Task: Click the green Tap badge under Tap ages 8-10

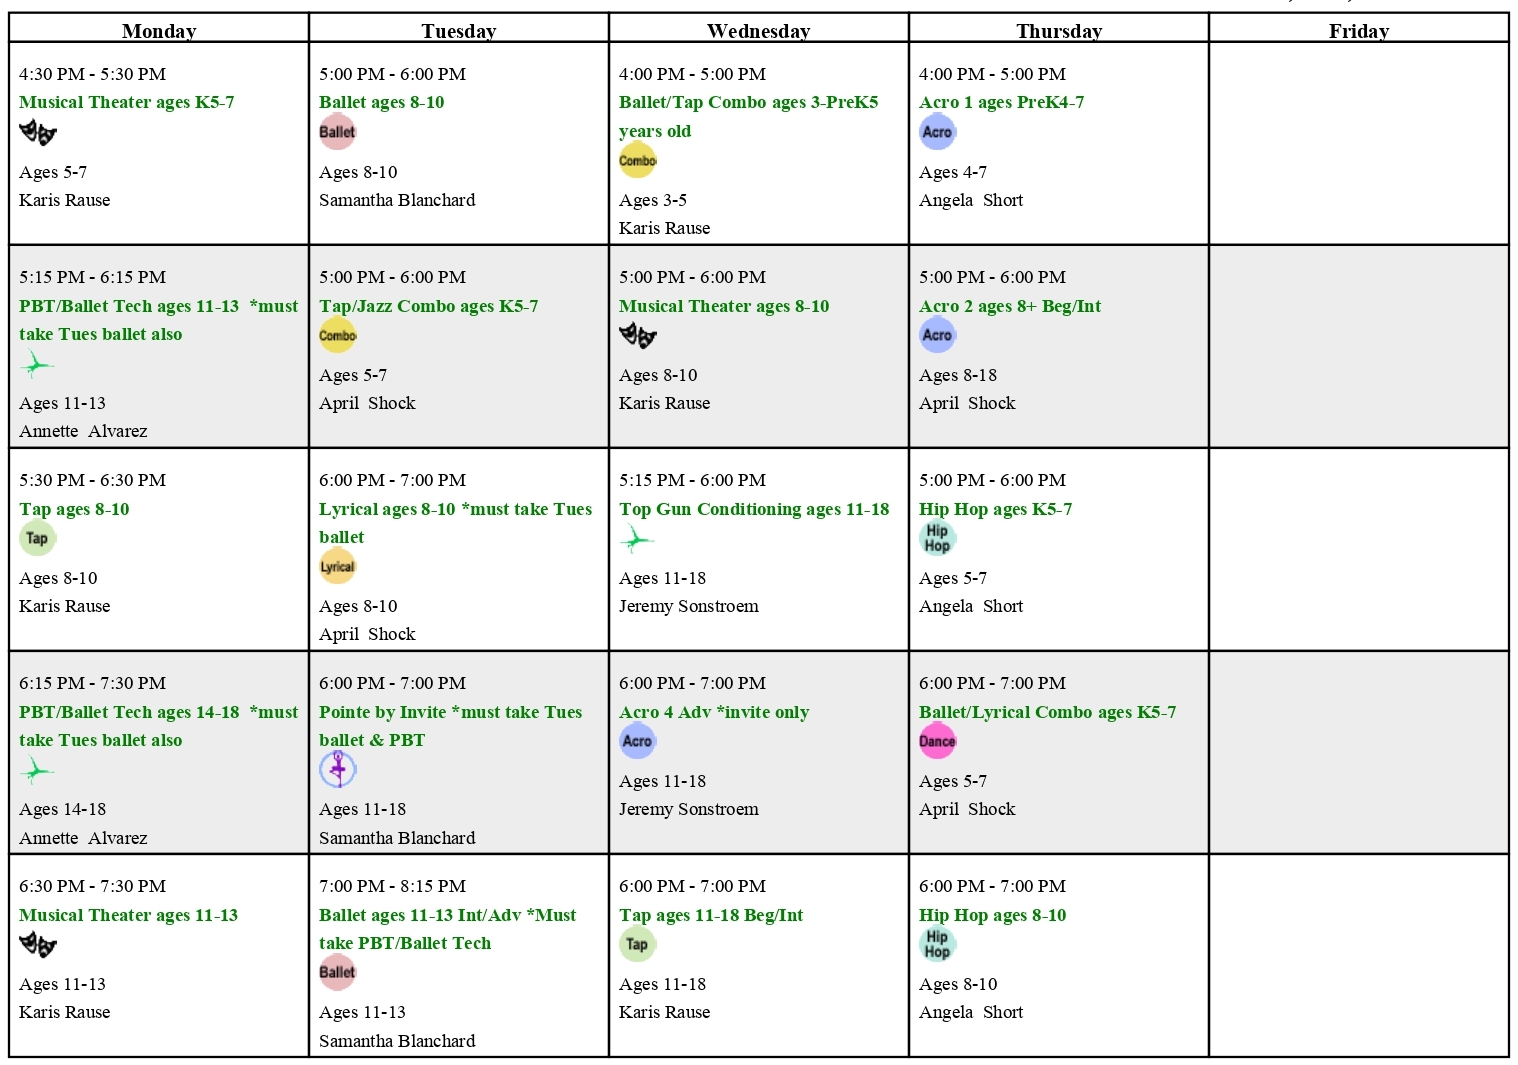Action: pos(37,538)
